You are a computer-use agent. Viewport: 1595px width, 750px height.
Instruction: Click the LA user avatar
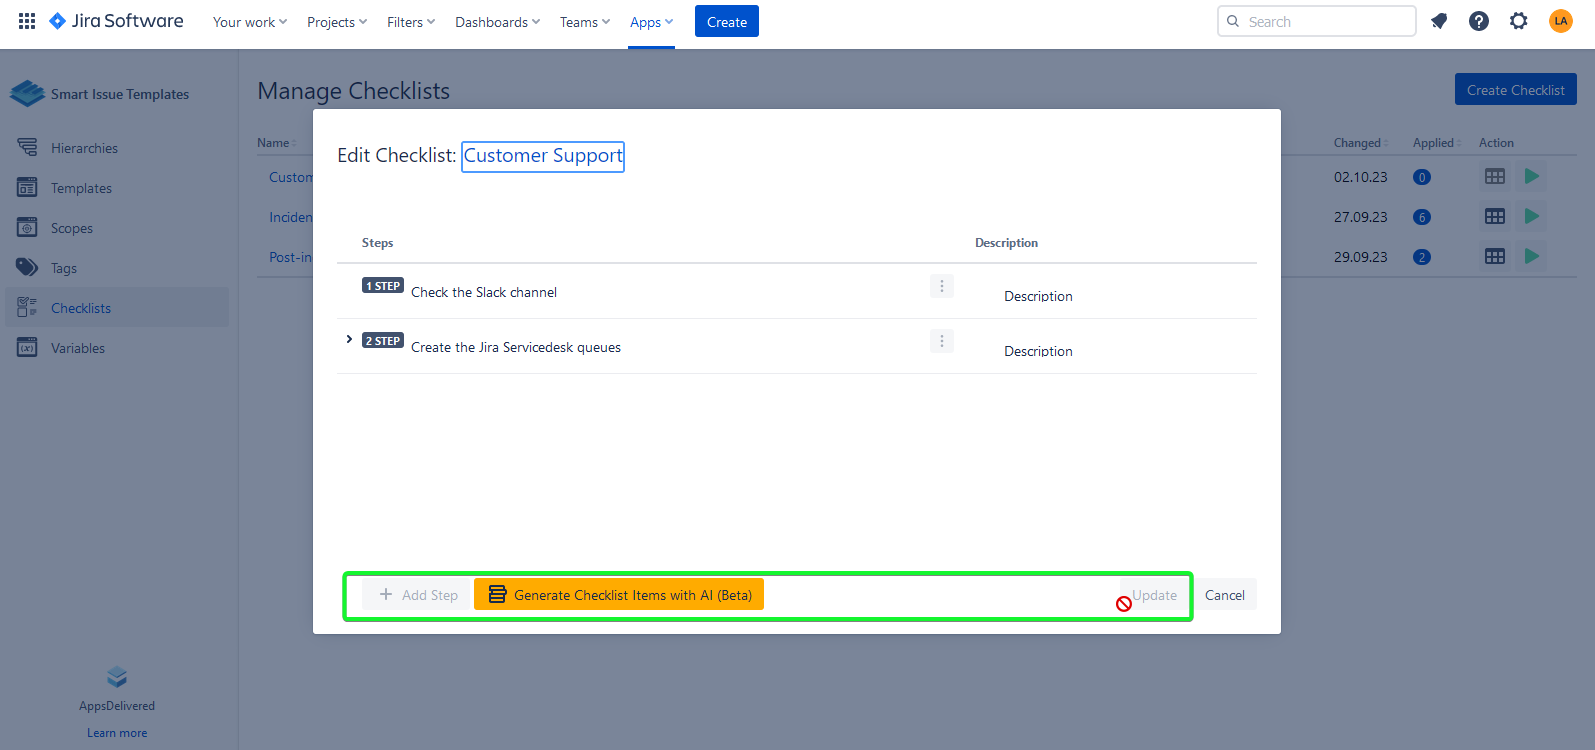coord(1560,21)
